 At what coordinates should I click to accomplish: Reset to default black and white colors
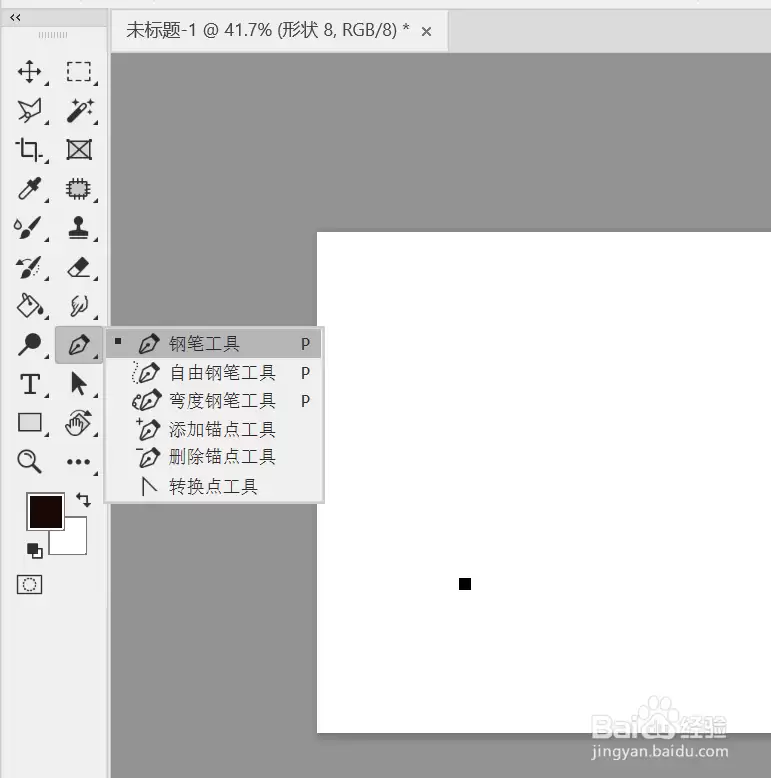click(x=34, y=550)
